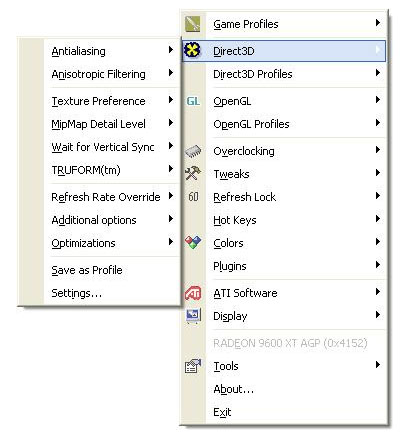This screenshot has width=405, height=433.
Task: Click the OpenGL 'GL' icon
Action: (193, 101)
